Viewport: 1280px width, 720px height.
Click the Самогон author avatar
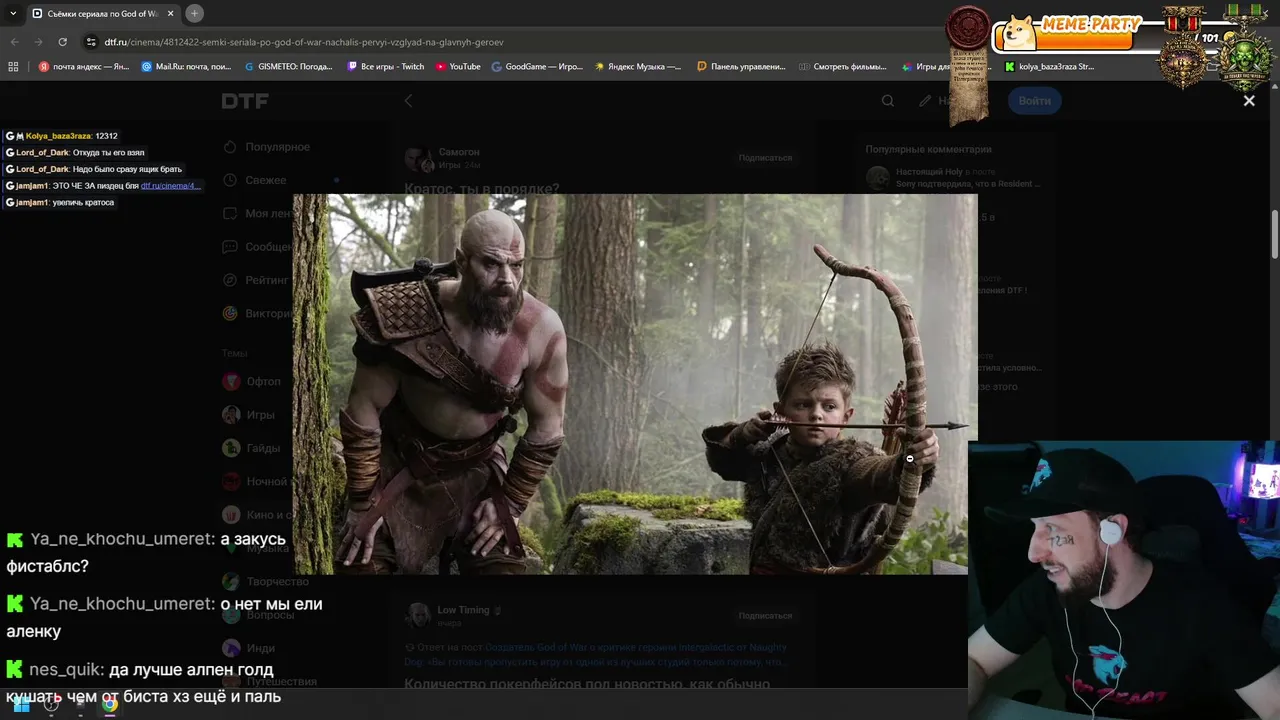(417, 158)
